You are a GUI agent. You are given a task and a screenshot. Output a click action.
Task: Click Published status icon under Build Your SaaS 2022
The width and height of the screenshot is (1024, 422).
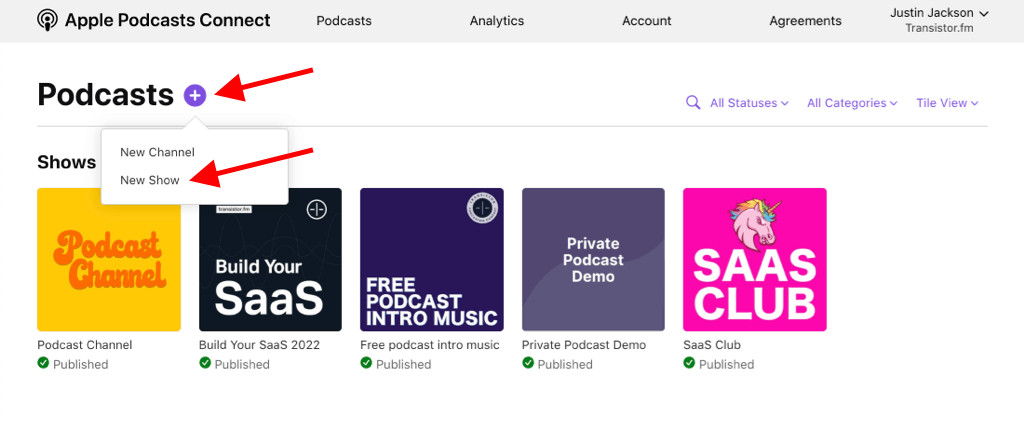pos(205,364)
